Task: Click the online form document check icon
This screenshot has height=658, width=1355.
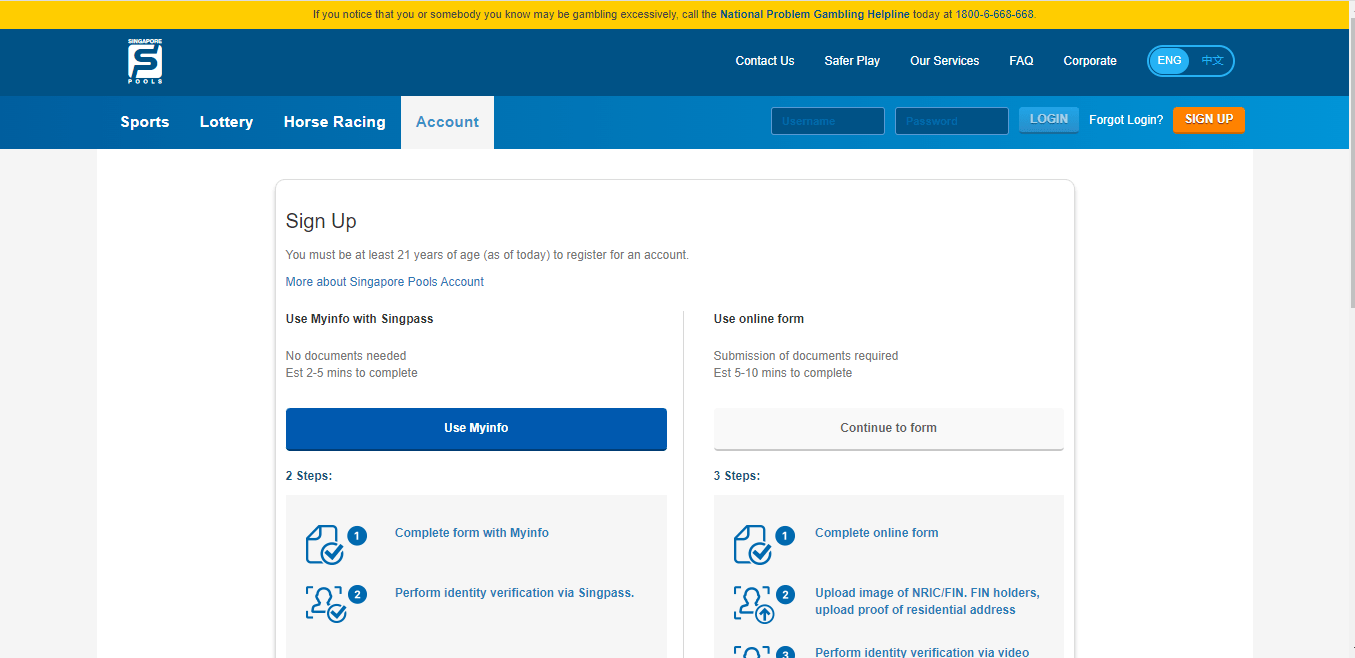Action: tap(752, 545)
